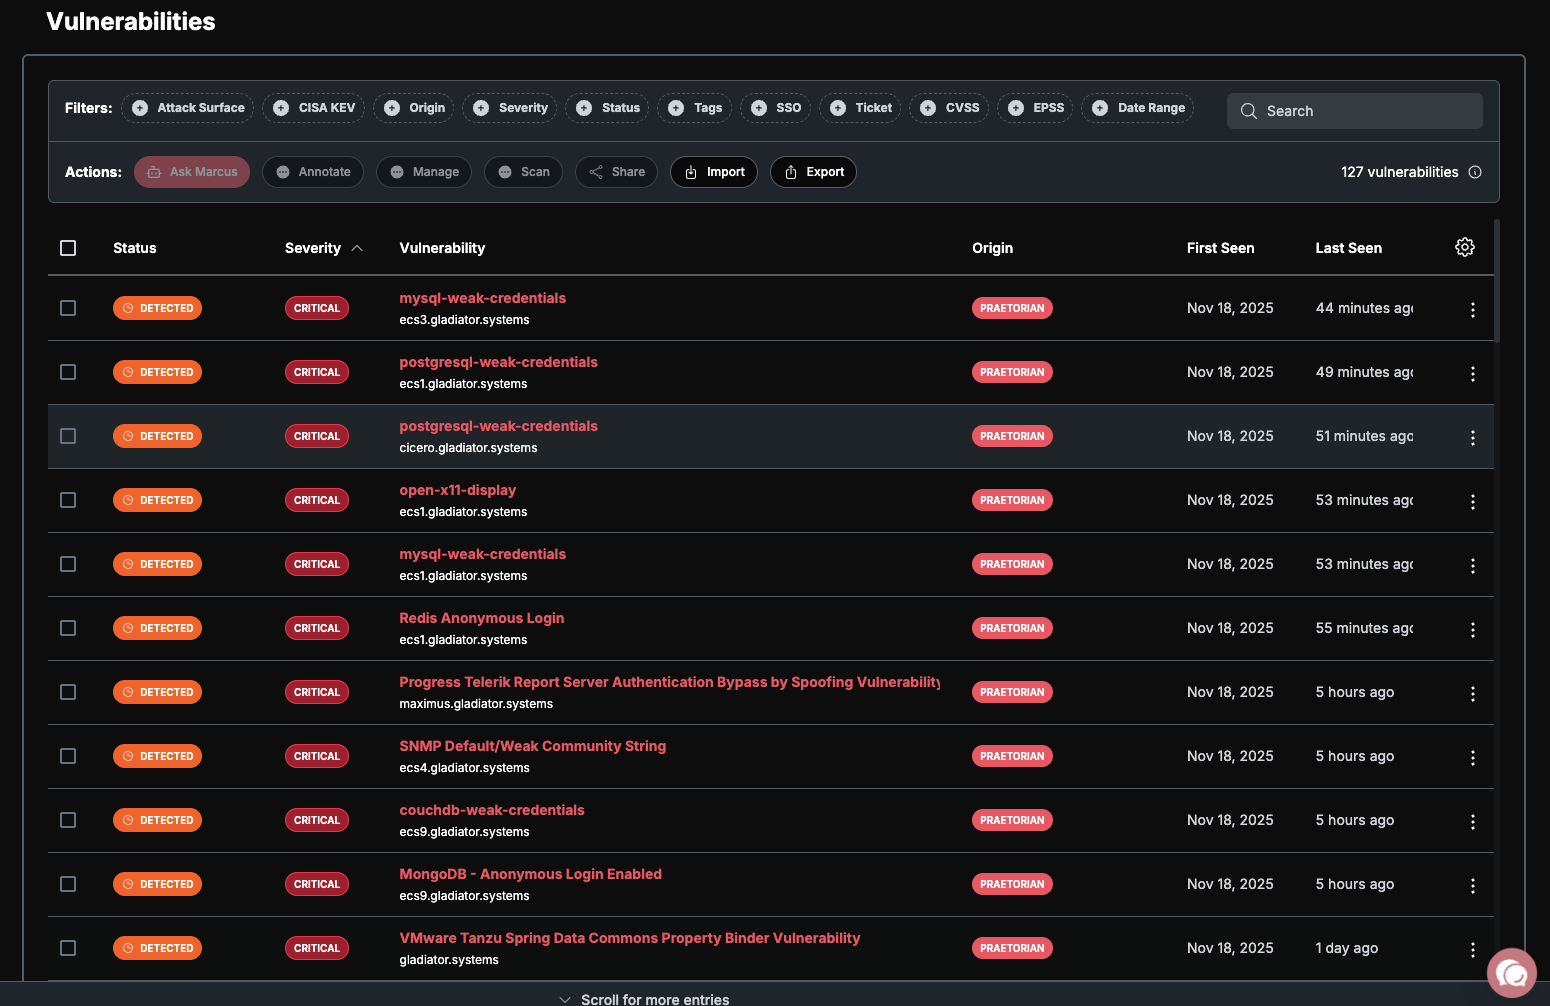The image size is (1550, 1006).
Task: Click the Ask Marcus action
Action: point(192,172)
